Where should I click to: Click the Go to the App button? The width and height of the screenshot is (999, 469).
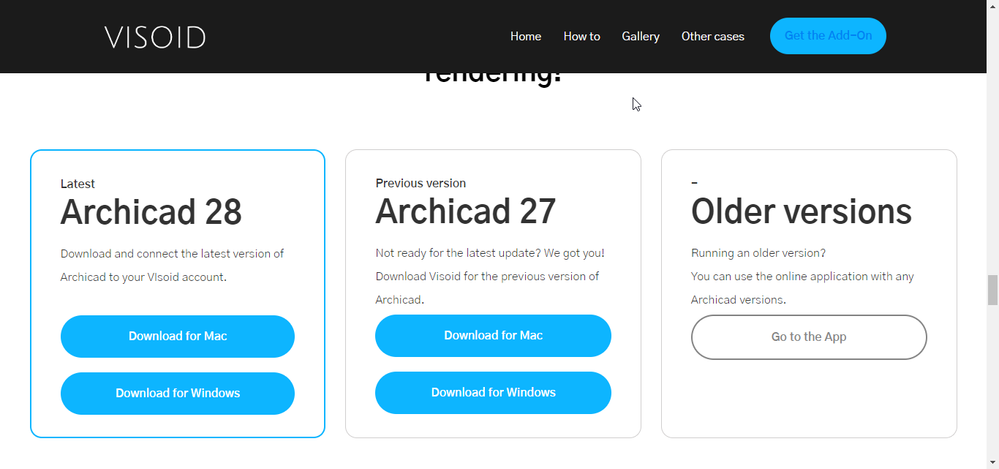point(808,337)
